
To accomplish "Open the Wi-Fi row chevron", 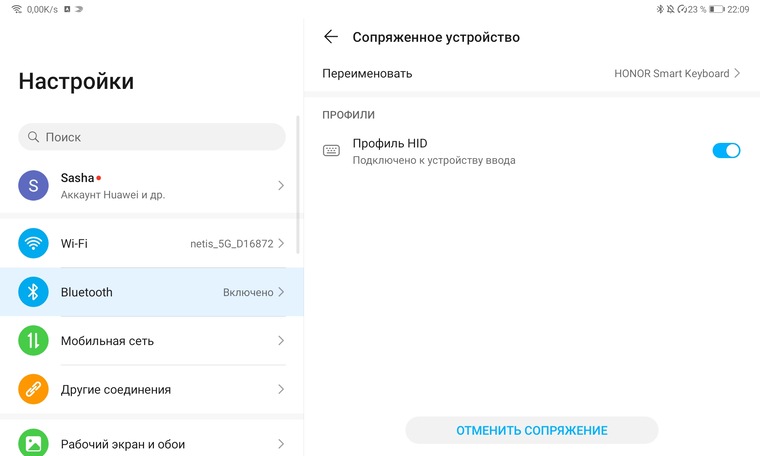I will tap(281, 243).
